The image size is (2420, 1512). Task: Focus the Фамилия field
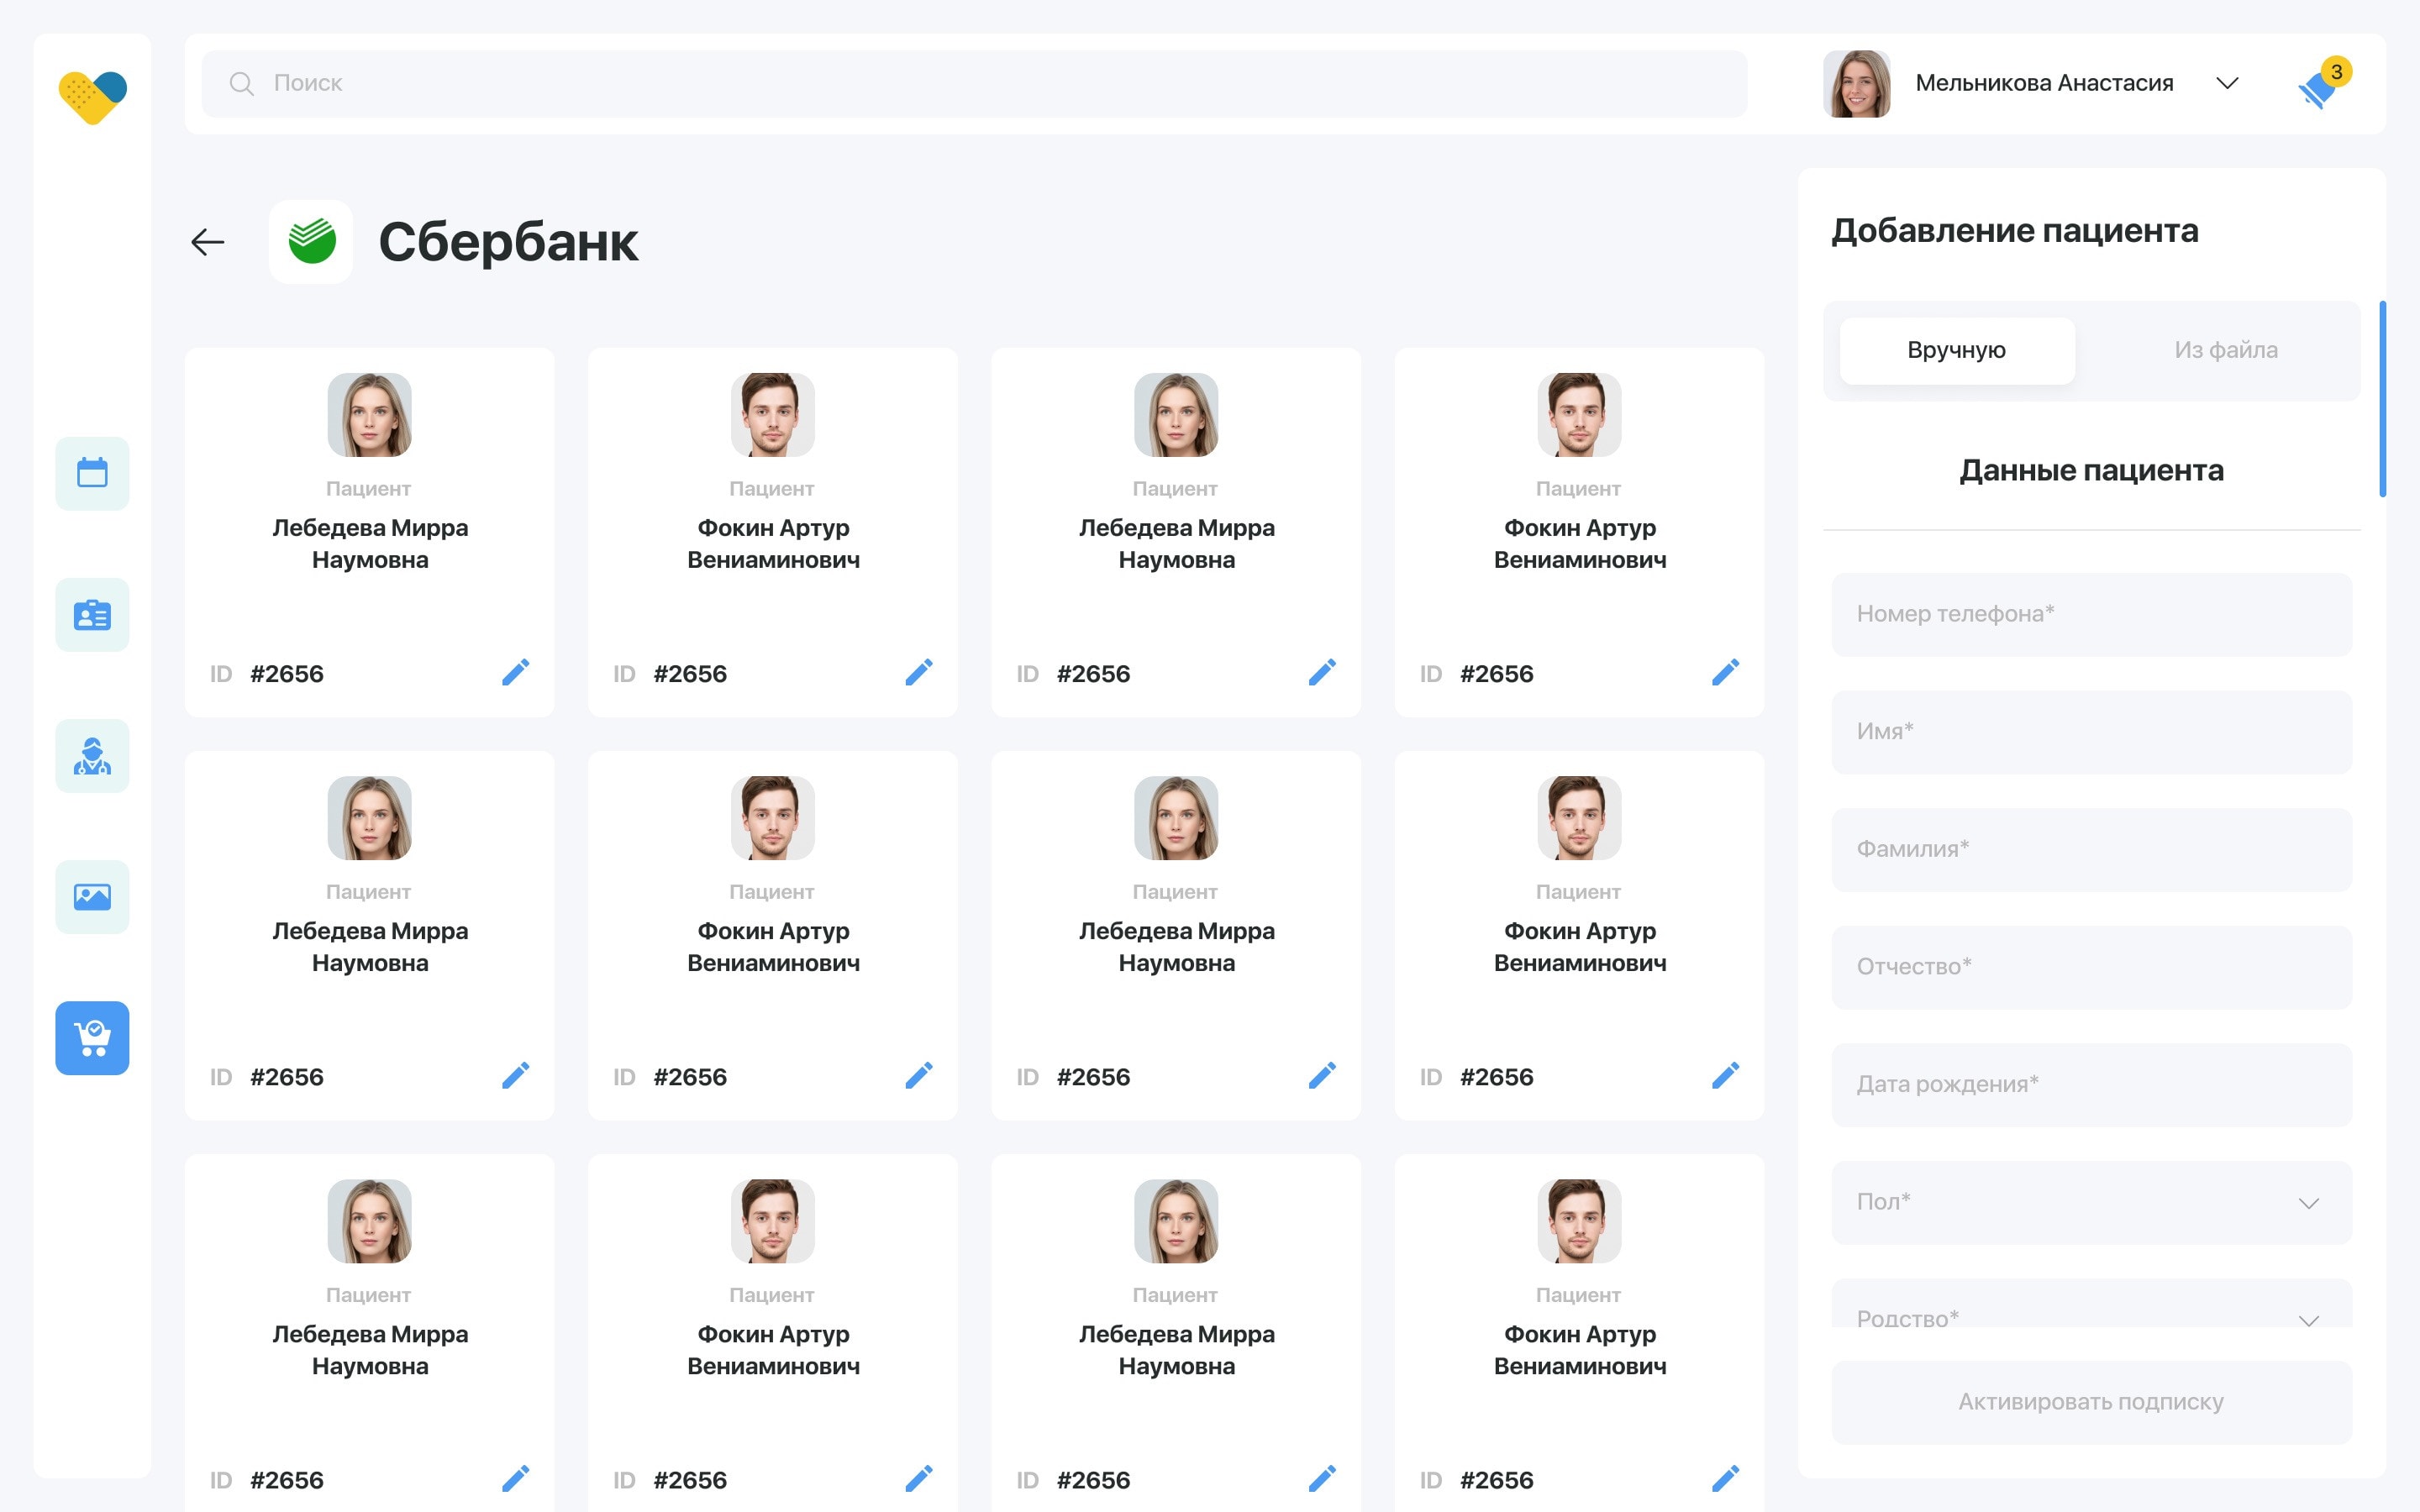[2092, 849]
